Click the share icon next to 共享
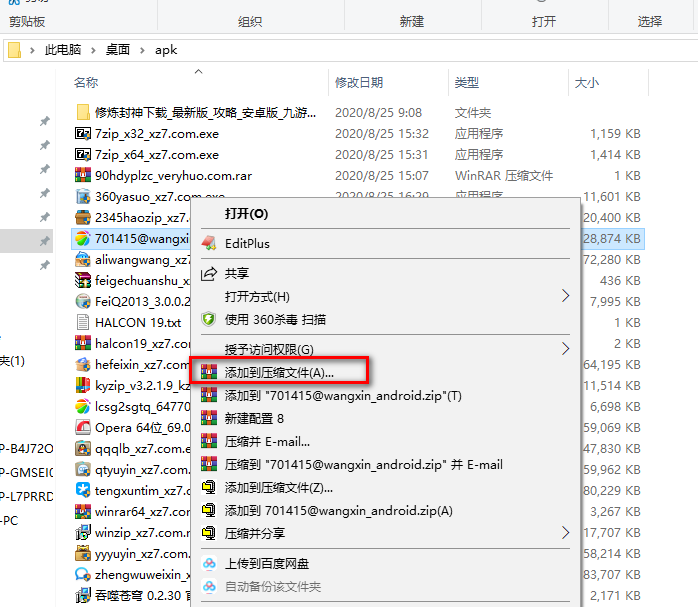The image size is (698, 607). point(209,273)
